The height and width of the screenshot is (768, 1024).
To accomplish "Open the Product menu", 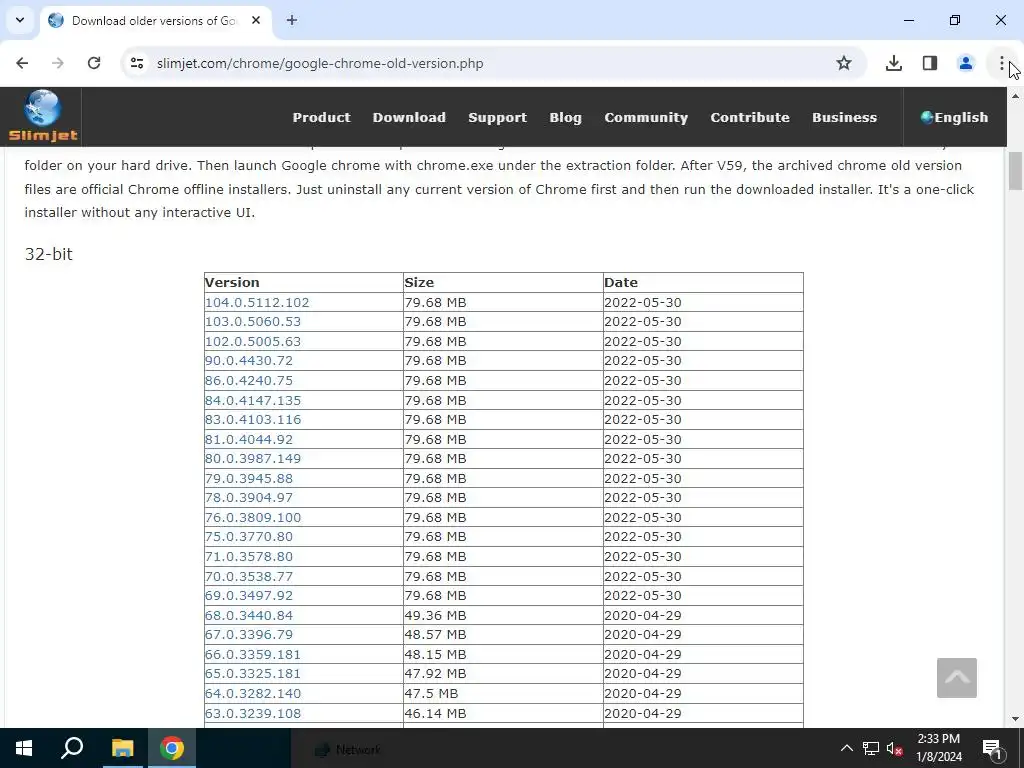I will coord(321,118).
